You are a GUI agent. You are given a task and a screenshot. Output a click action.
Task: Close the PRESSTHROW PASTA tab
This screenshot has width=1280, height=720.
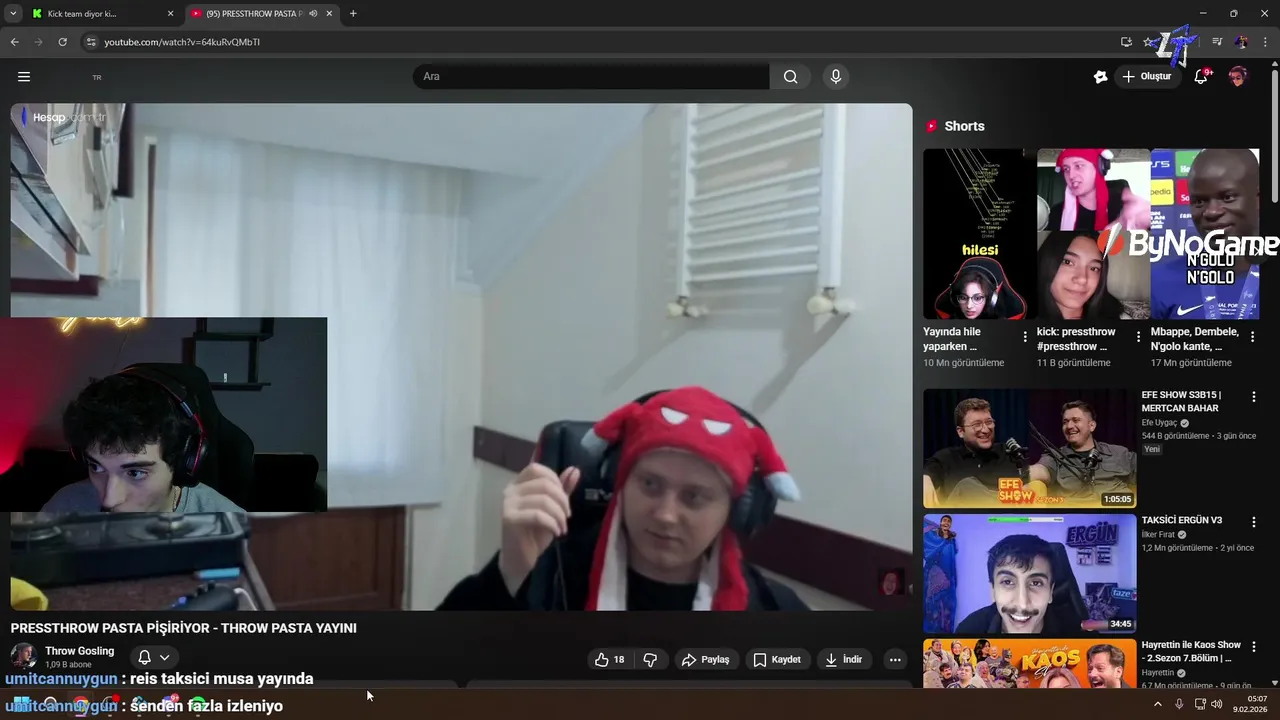click(329, 14)
